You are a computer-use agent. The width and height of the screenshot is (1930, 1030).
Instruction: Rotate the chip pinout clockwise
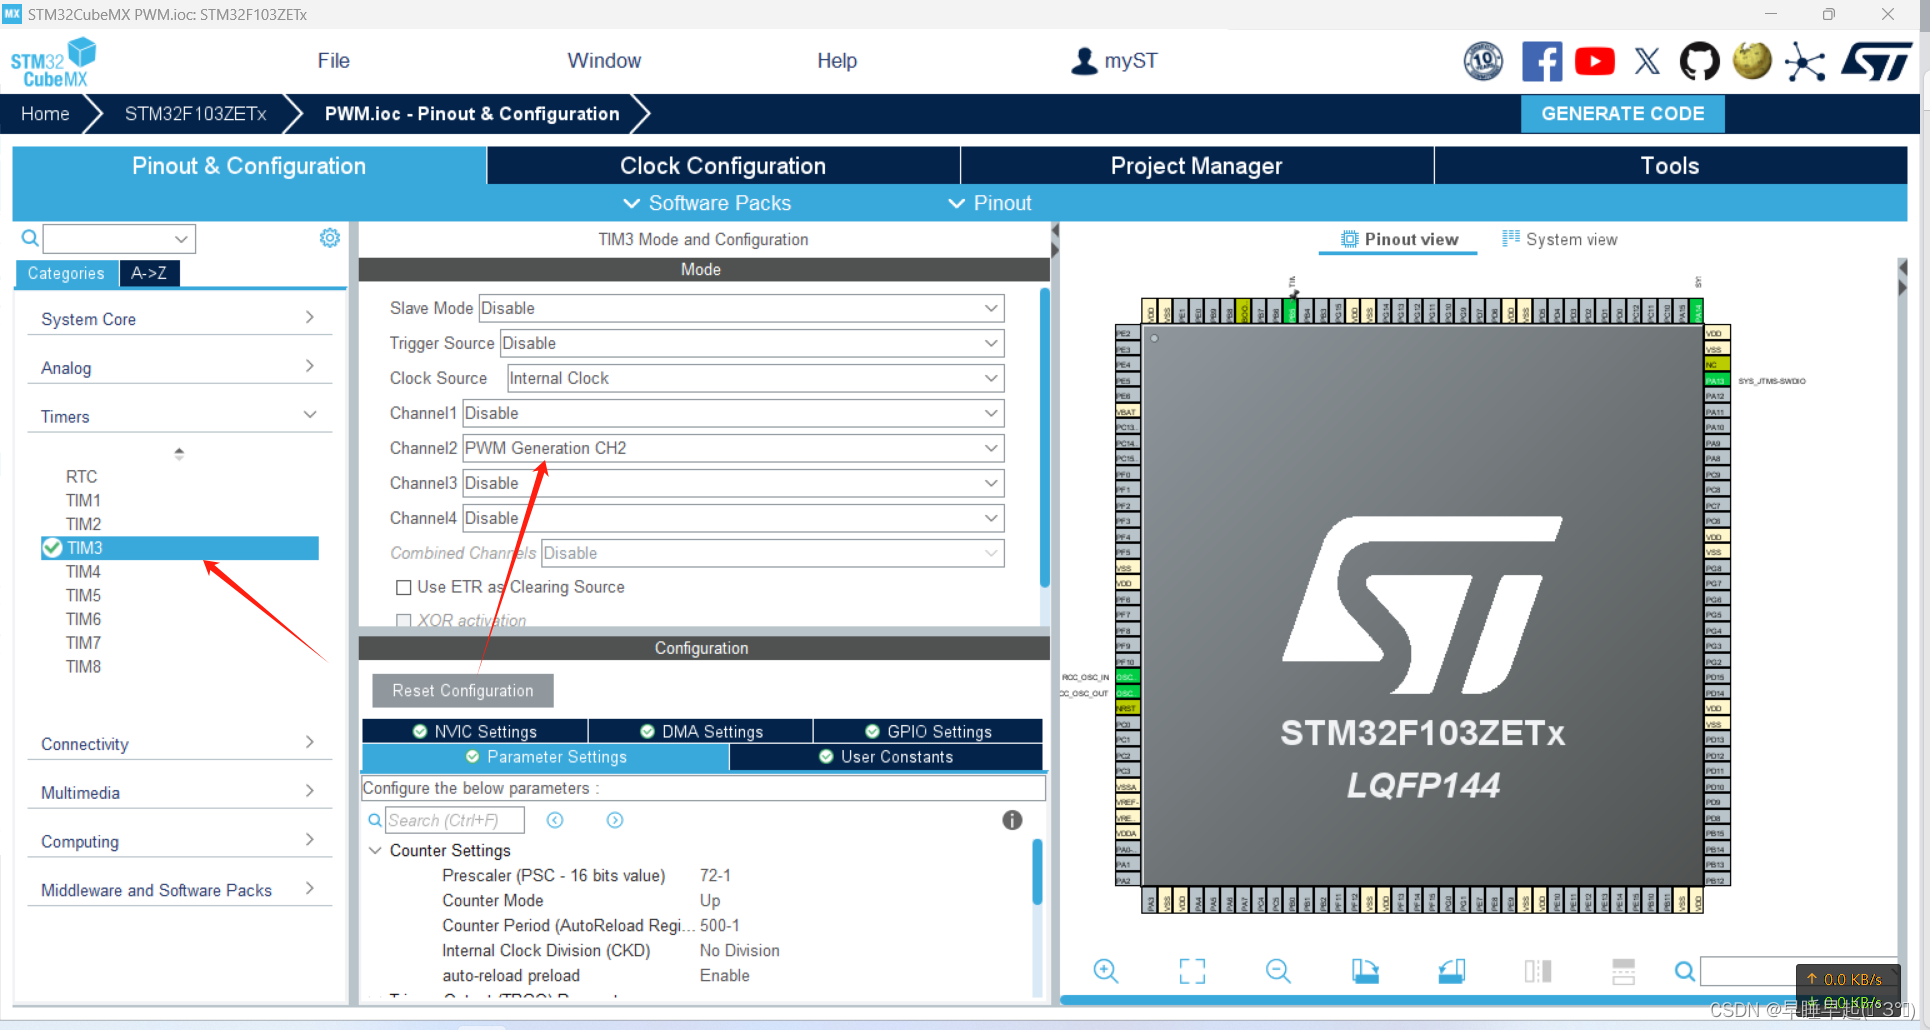pos(1365,971)
